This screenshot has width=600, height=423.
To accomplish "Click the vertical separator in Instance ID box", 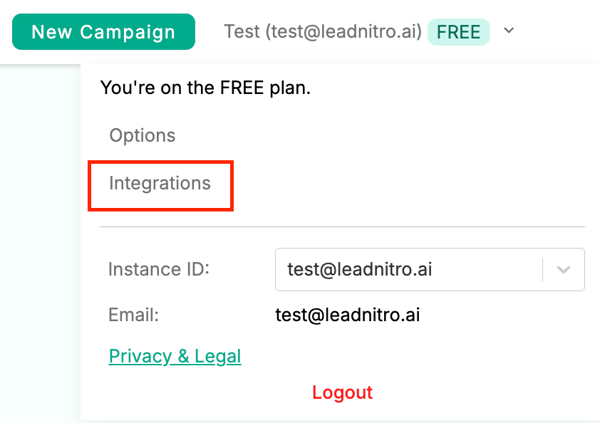I will point(543,270).
